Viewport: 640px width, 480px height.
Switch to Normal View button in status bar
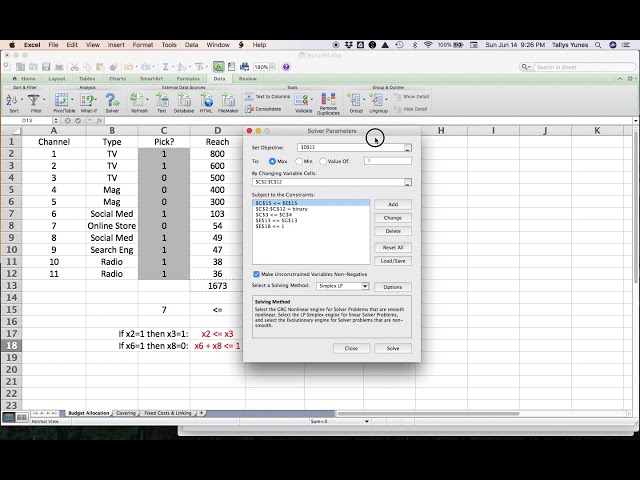[9, 417]
